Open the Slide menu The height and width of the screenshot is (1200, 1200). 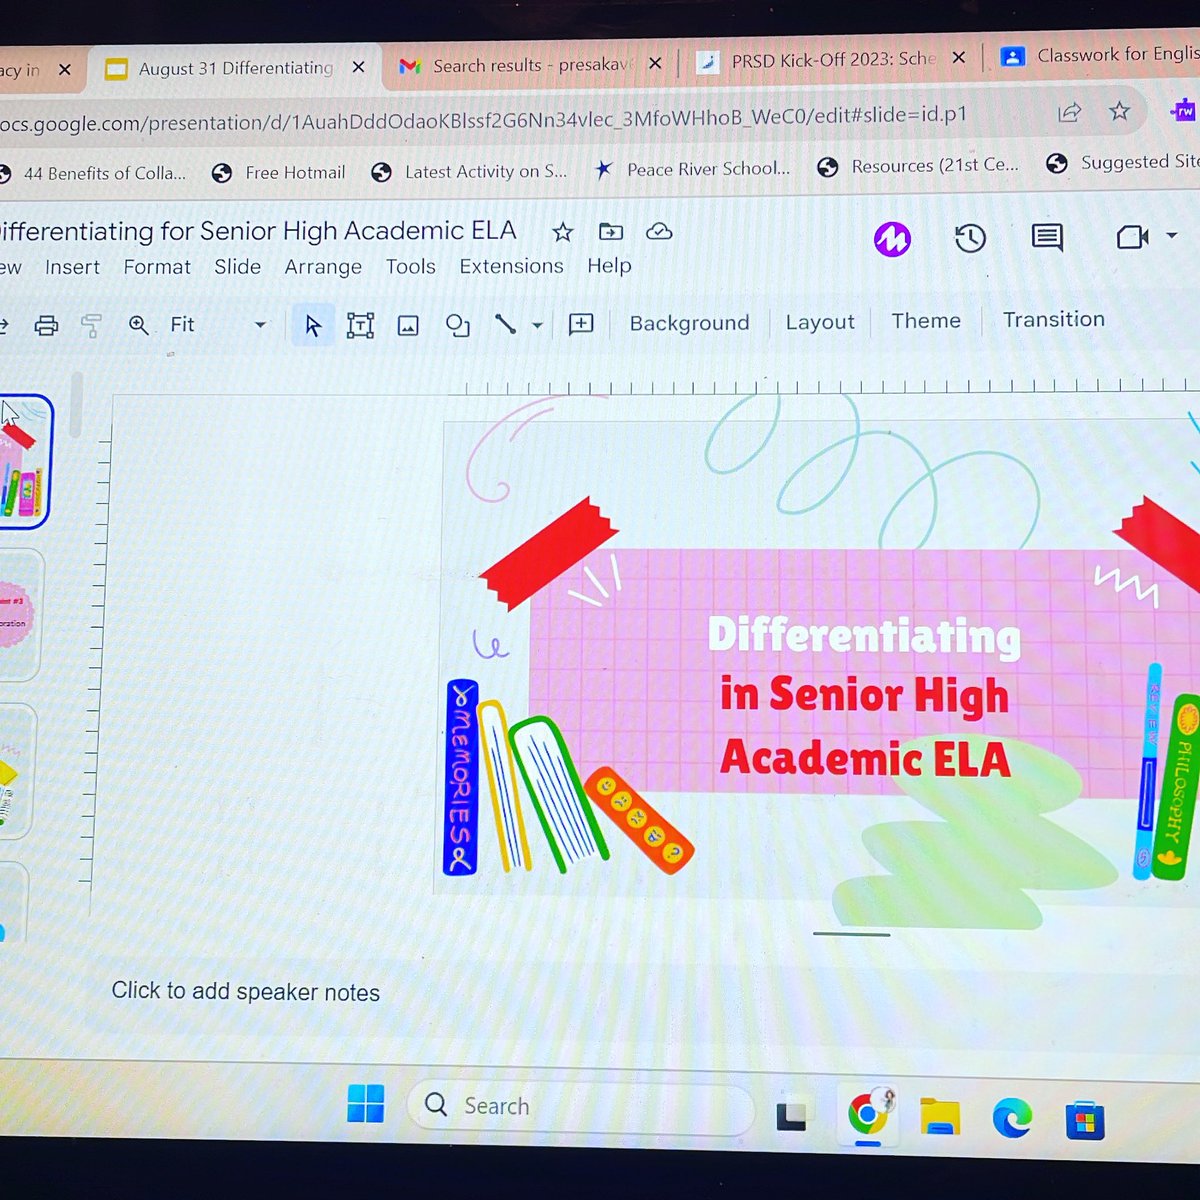click(237, 267)
